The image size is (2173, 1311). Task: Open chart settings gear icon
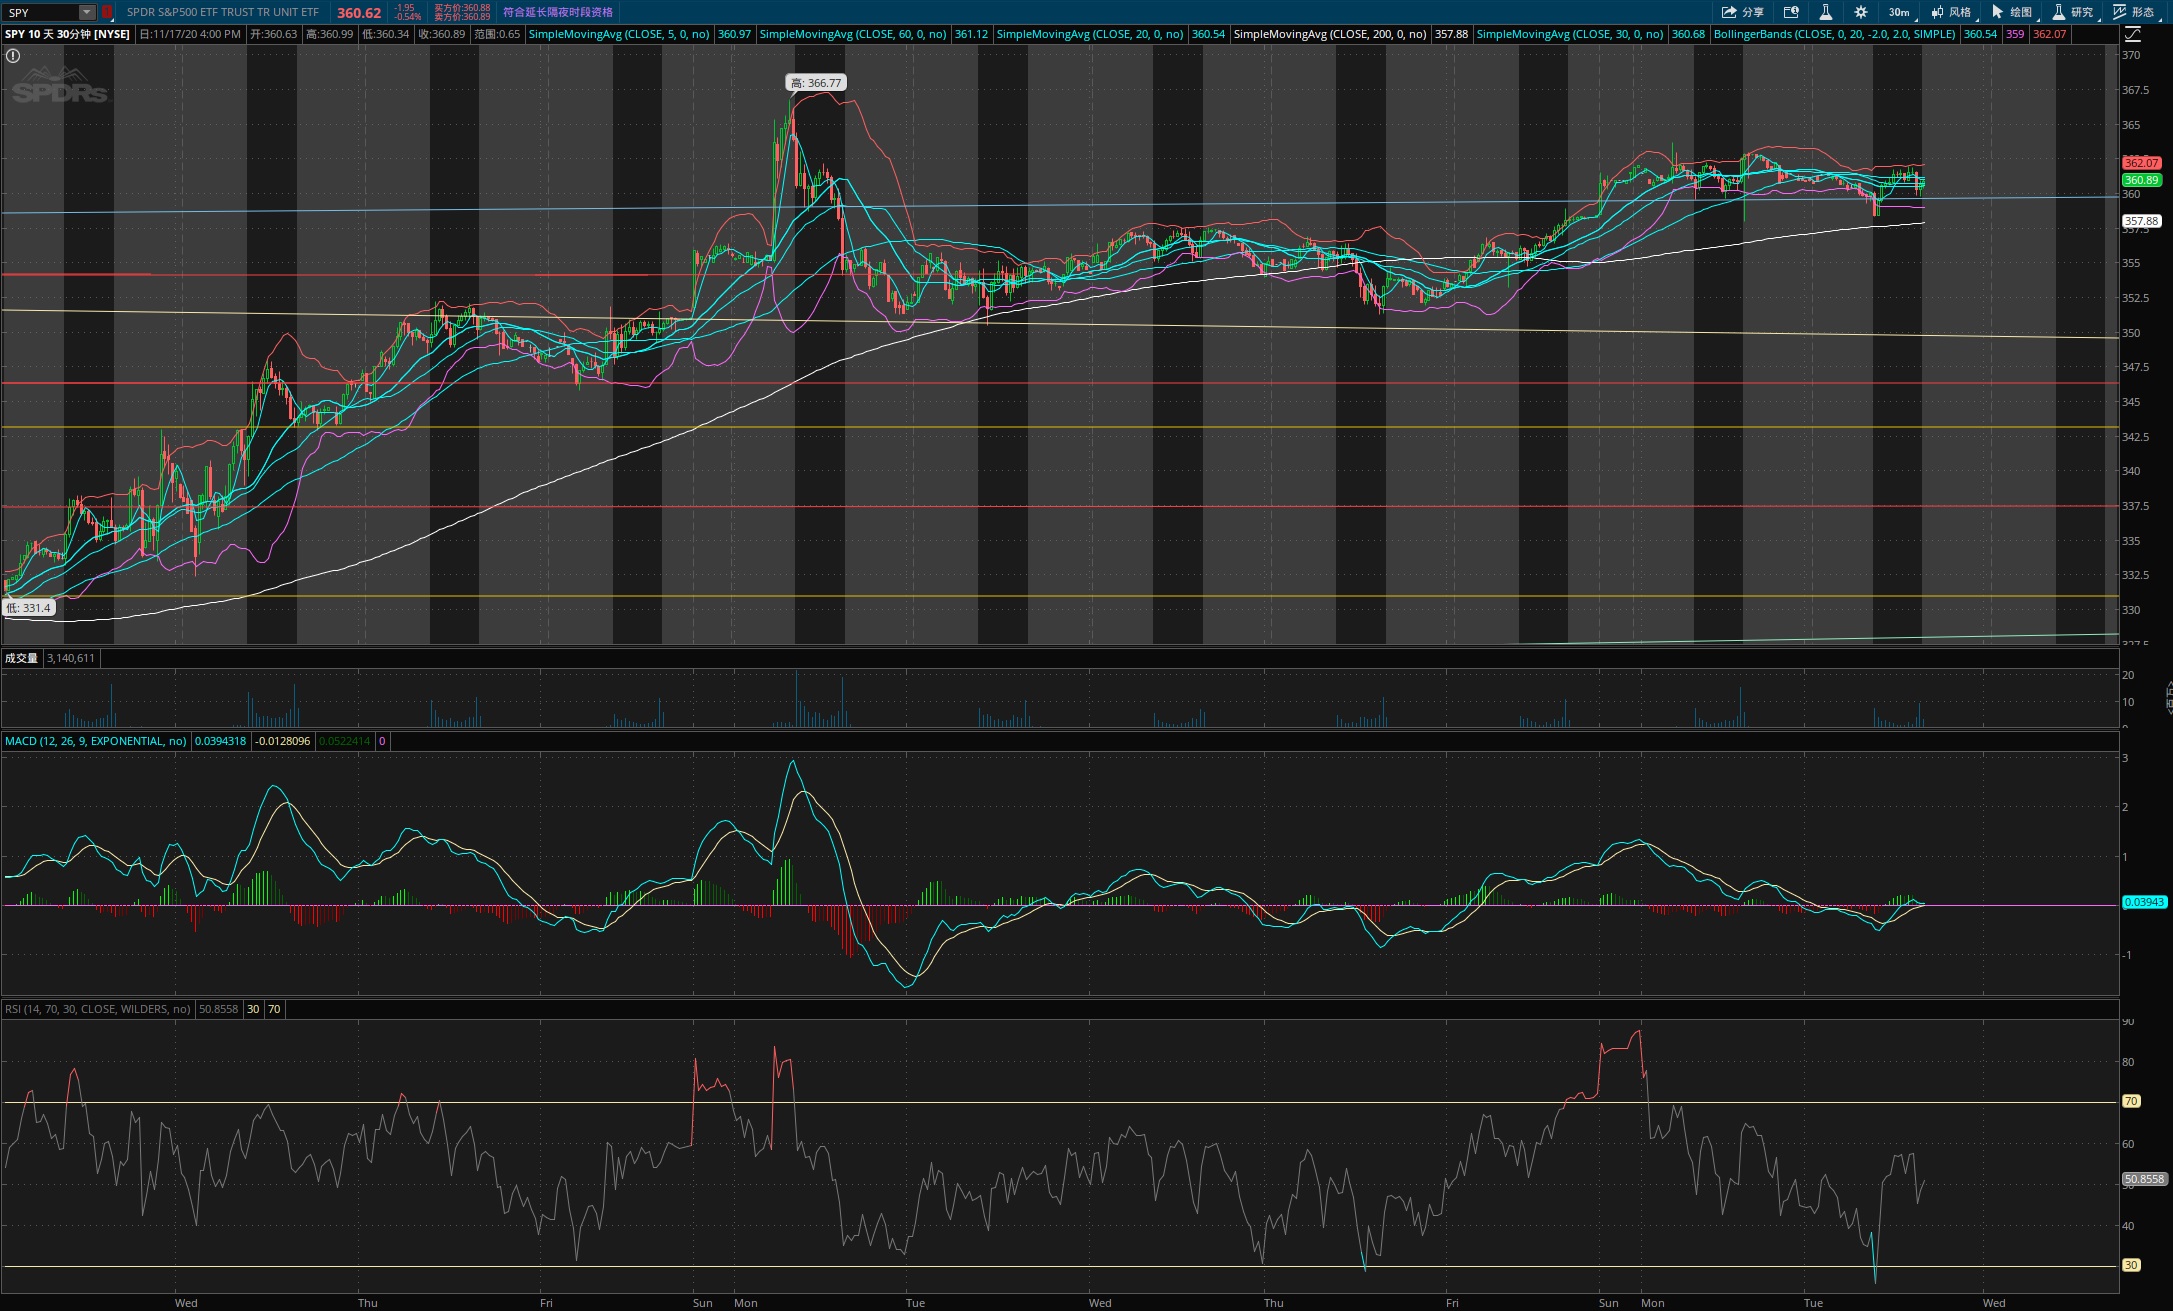coord(1860,12)
